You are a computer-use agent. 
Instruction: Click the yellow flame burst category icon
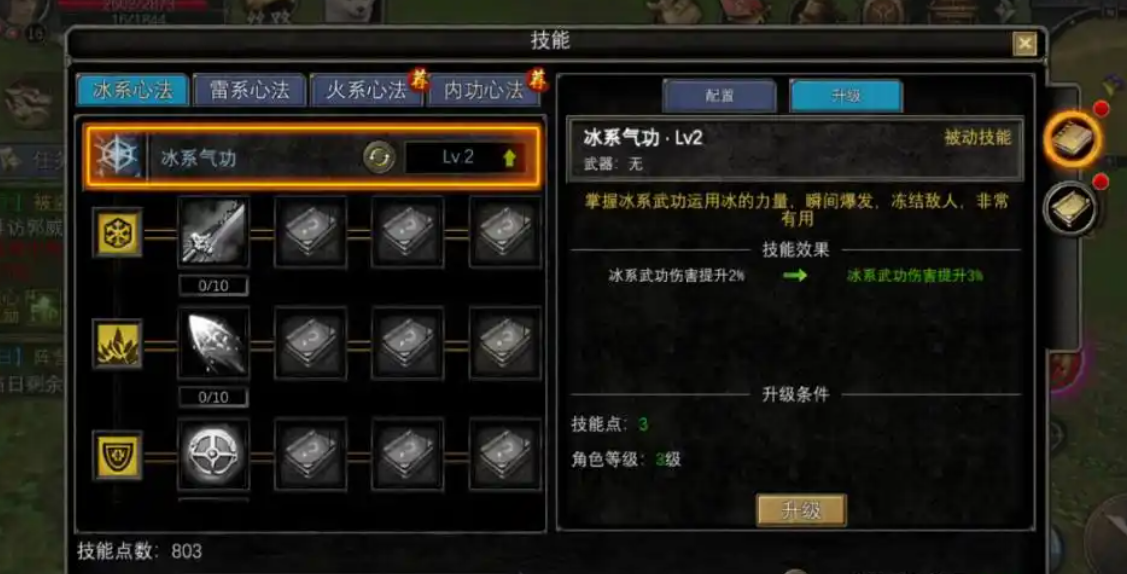point(117,343)
